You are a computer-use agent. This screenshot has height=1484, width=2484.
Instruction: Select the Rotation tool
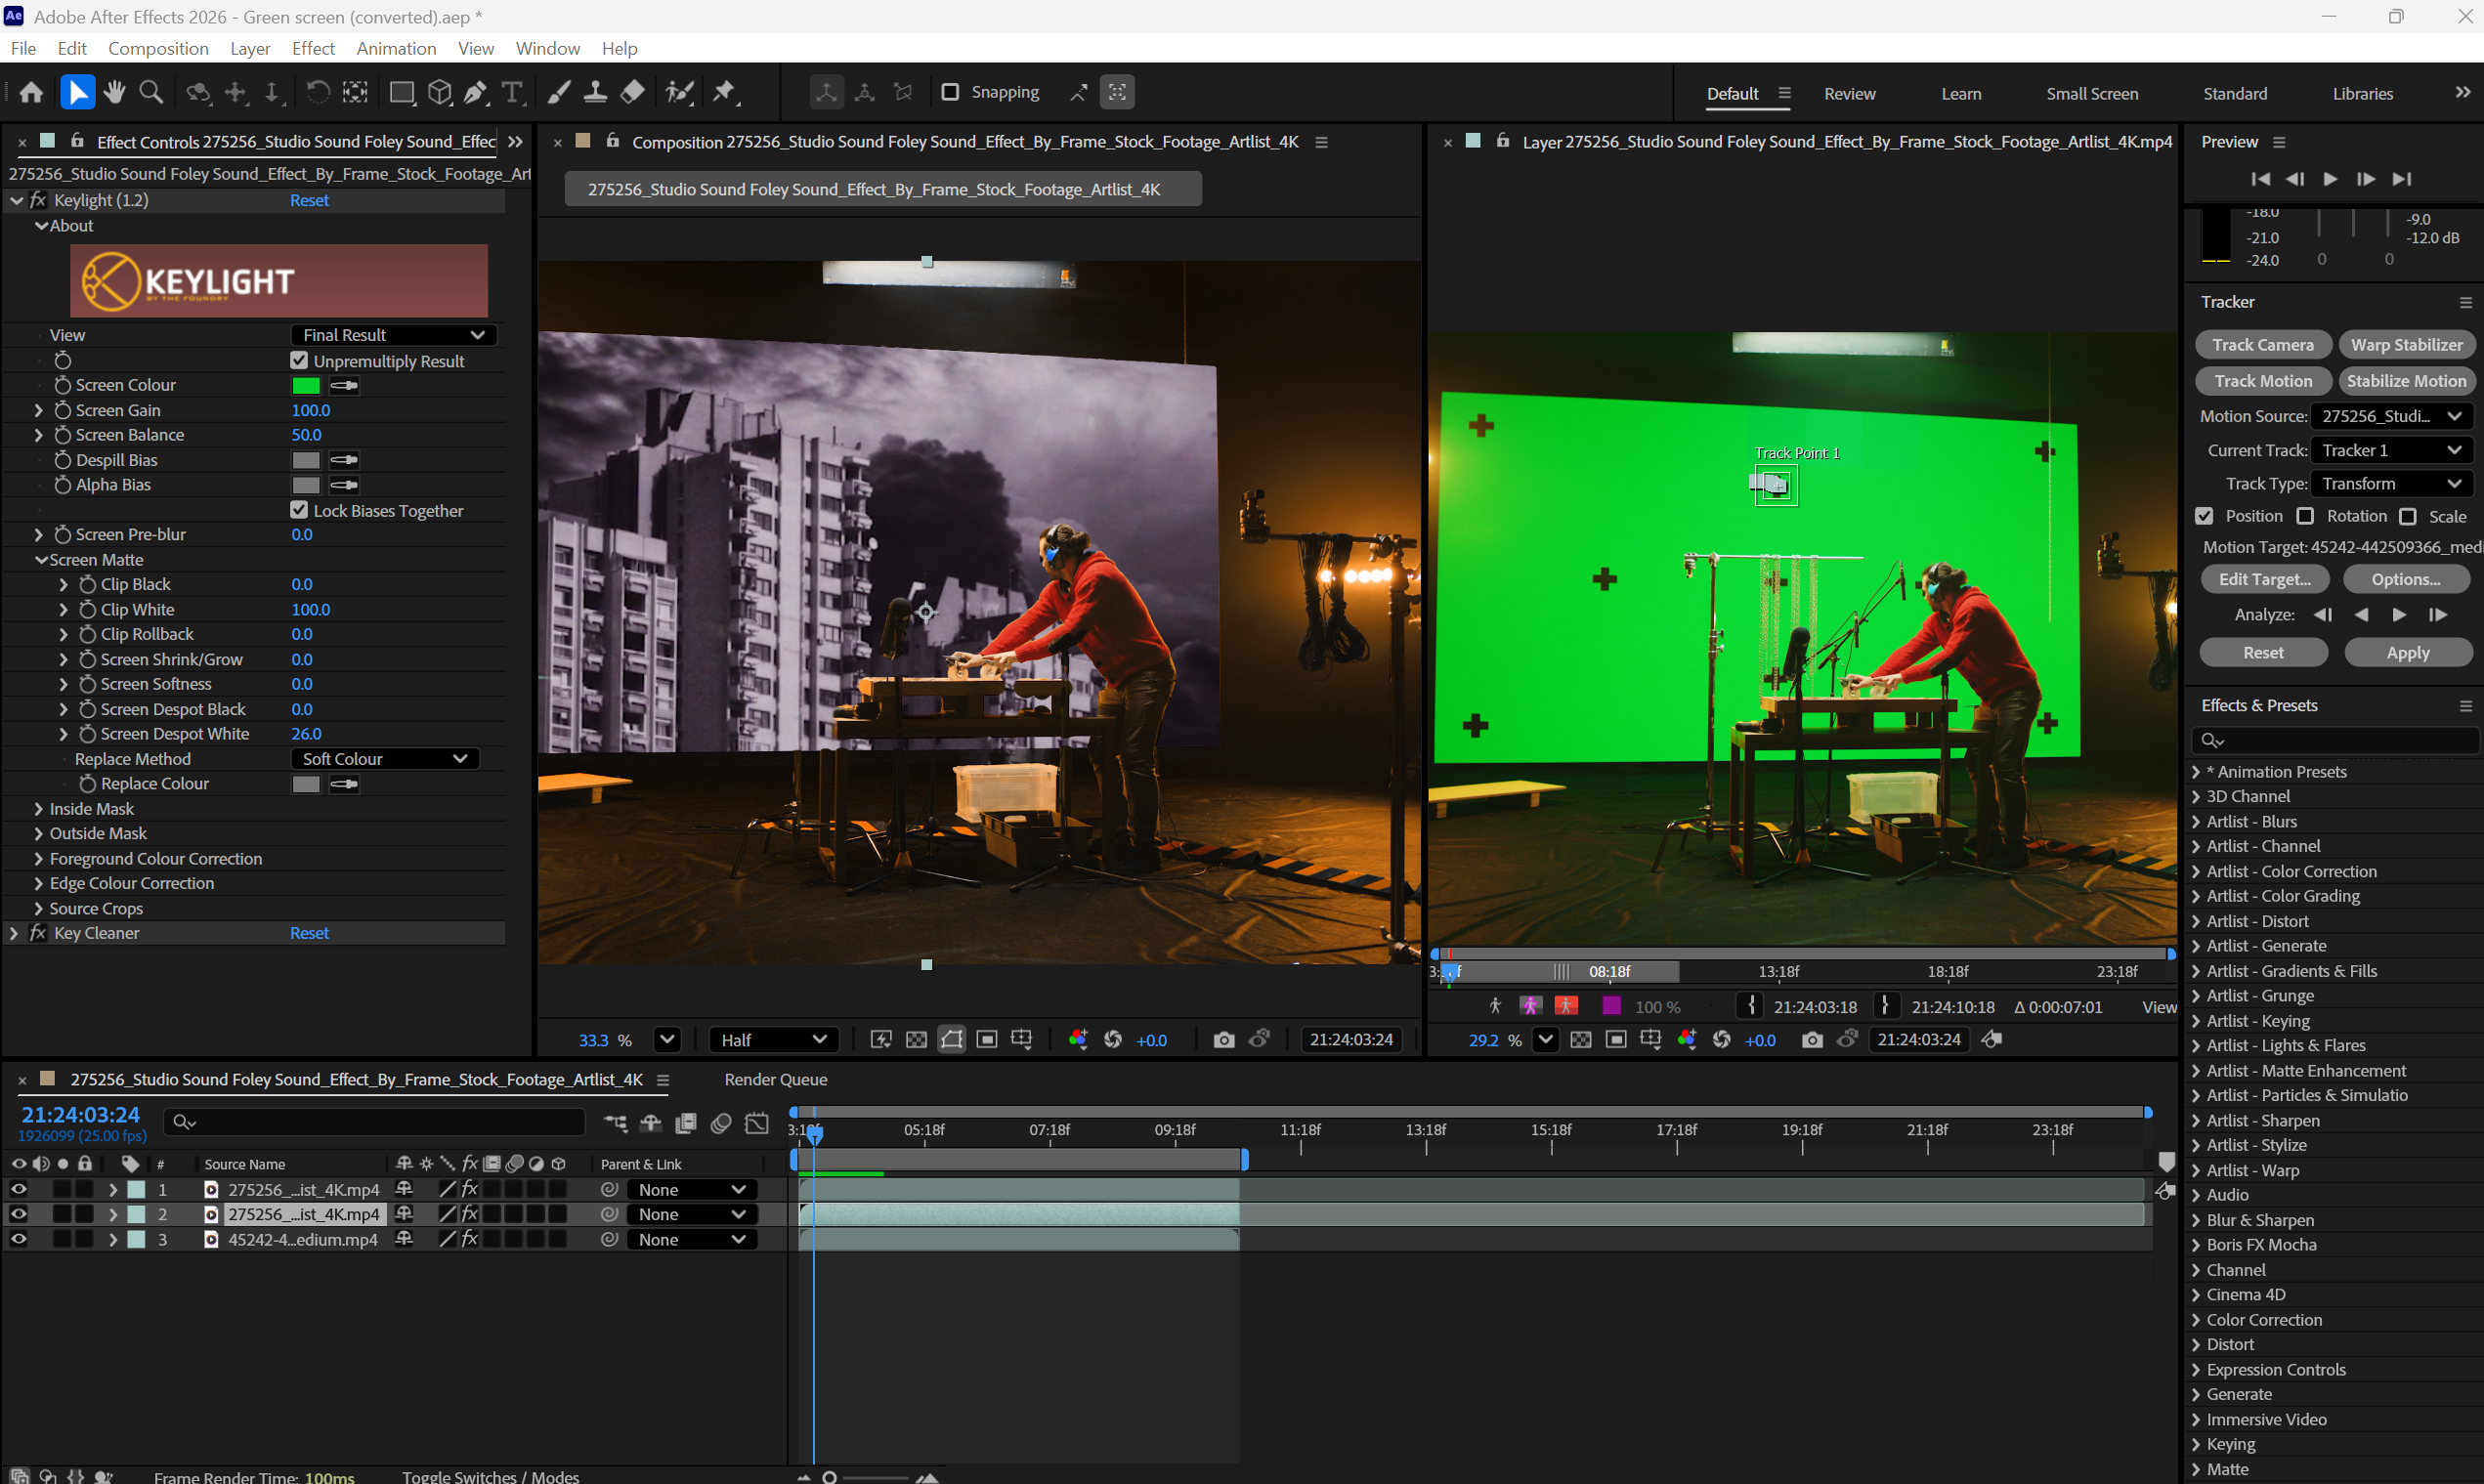pyautogui.click(x=317, y=92)
